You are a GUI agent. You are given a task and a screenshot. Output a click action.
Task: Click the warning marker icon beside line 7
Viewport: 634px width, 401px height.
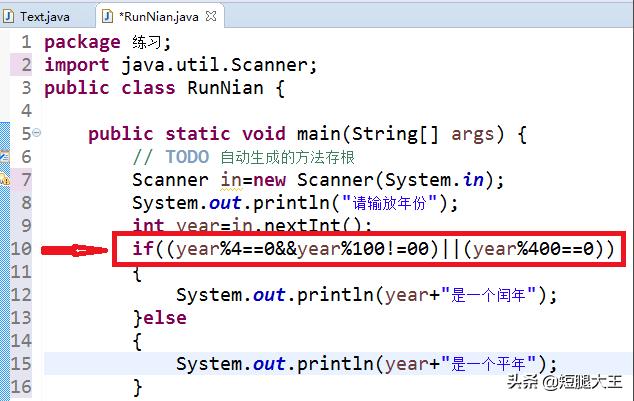(4, 179)
